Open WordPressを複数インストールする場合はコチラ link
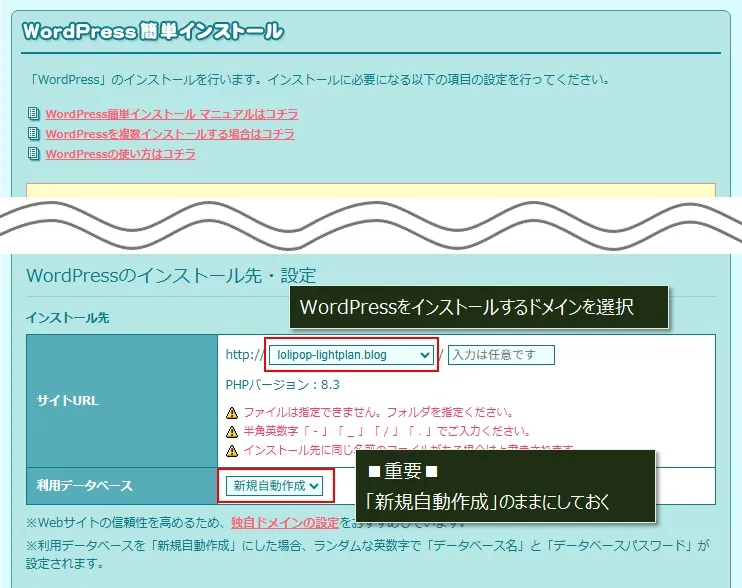The width and height of the screenshot is (742, 588). (170, 134)
